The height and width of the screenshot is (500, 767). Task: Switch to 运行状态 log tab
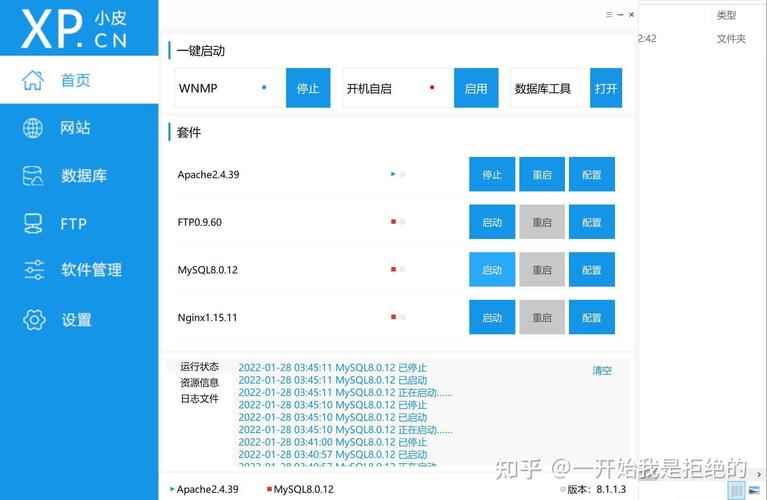[200, 366]
